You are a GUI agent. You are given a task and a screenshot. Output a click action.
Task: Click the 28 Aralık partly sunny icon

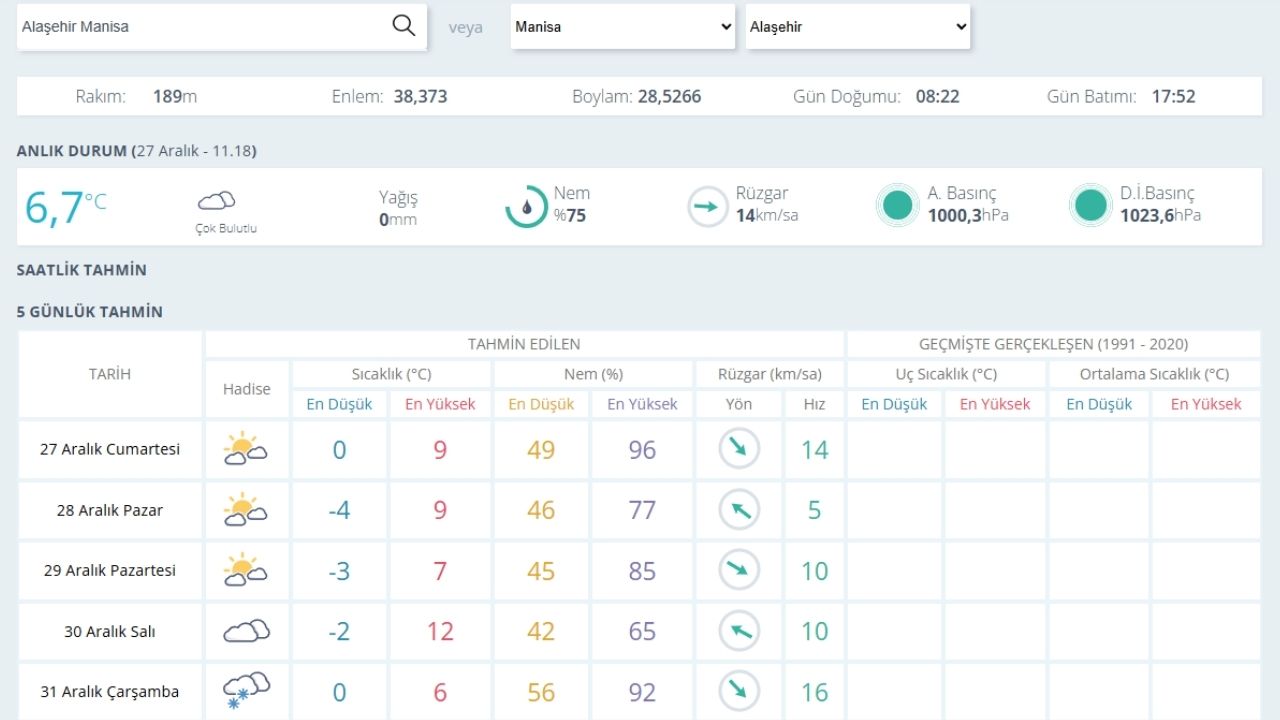[x=246, y=510]
